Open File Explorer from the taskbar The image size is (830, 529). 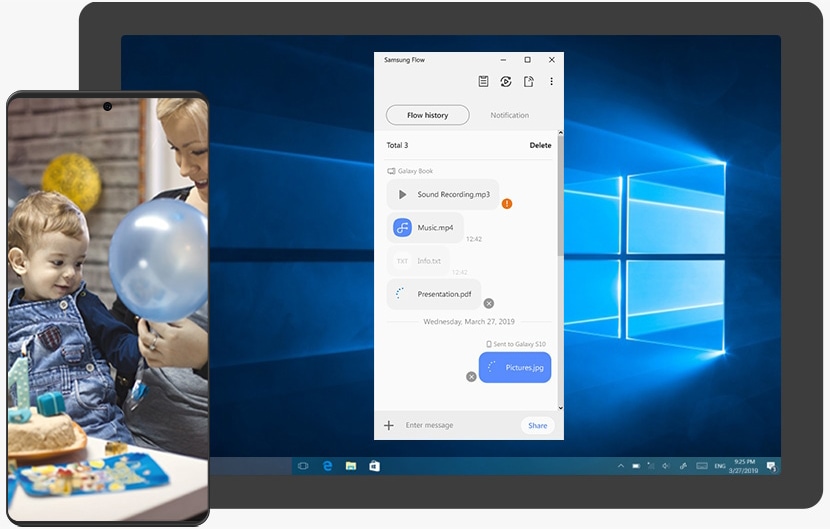[x=351, y=466]
